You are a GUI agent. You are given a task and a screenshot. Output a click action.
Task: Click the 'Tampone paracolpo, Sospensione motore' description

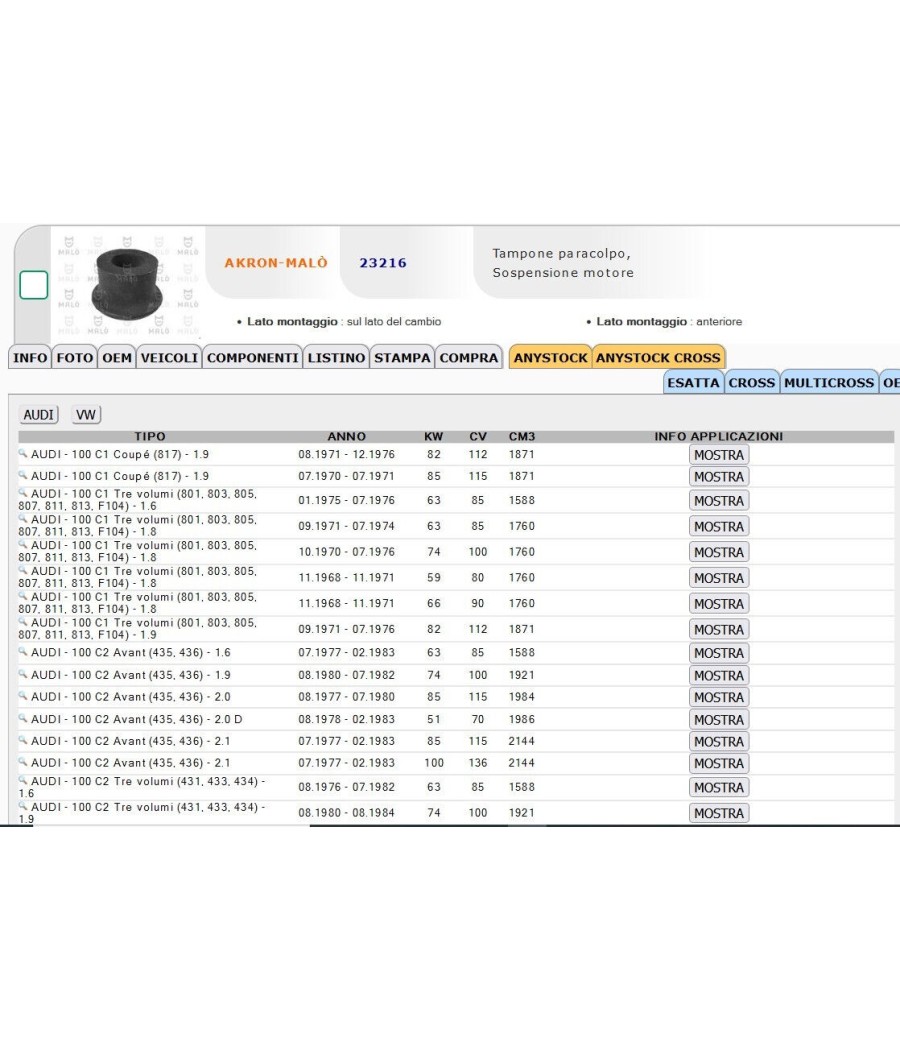click(563, 262)
